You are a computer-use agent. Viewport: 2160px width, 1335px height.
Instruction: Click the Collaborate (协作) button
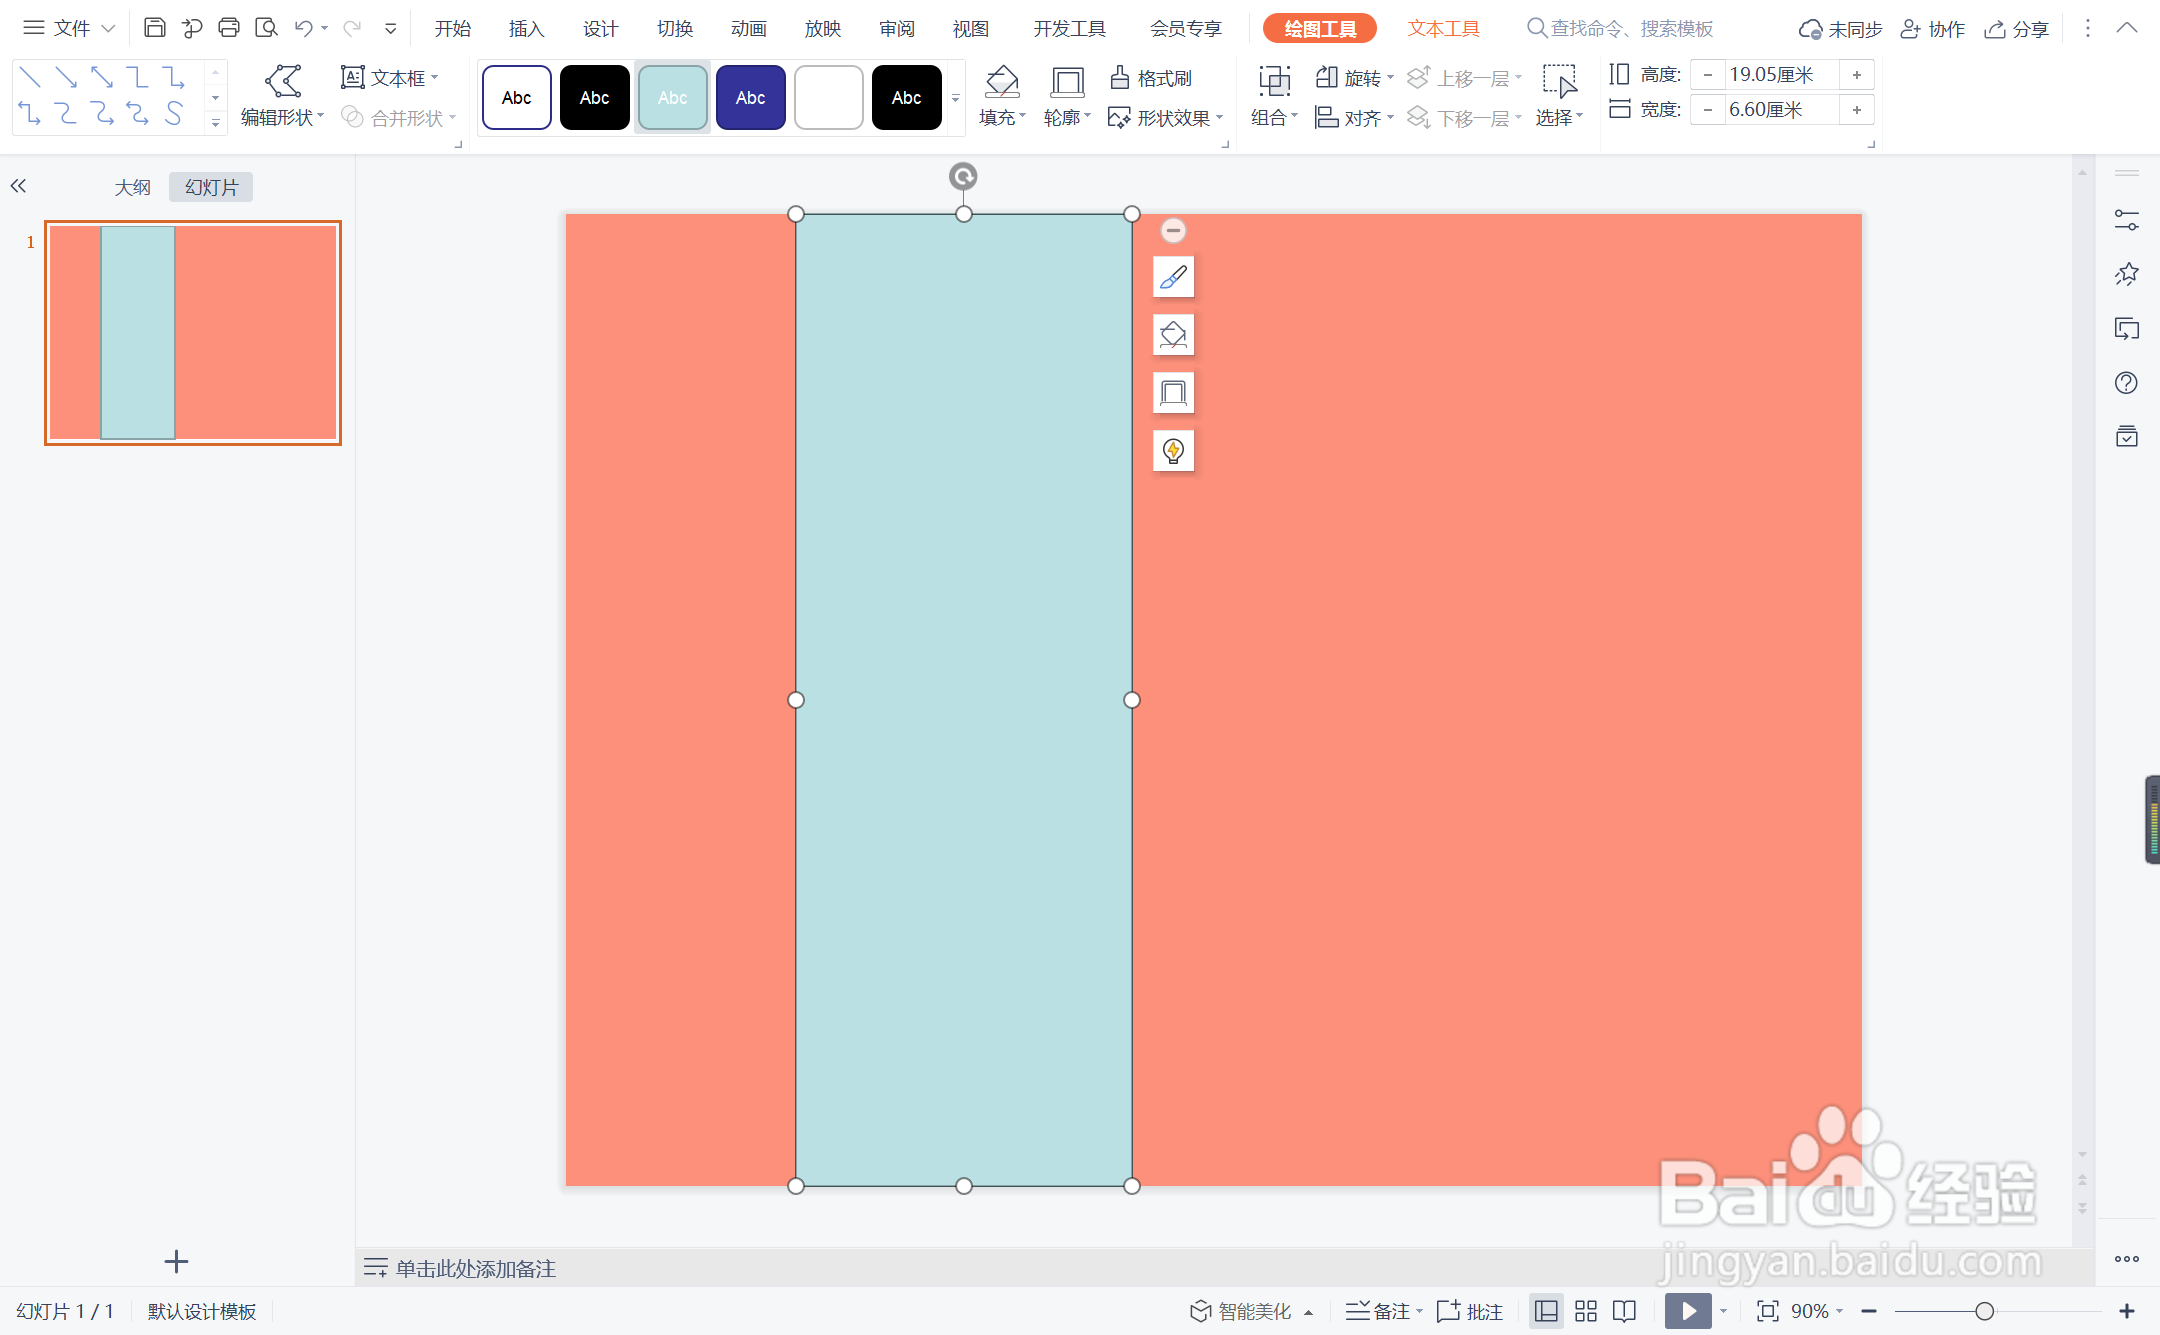1933,29
